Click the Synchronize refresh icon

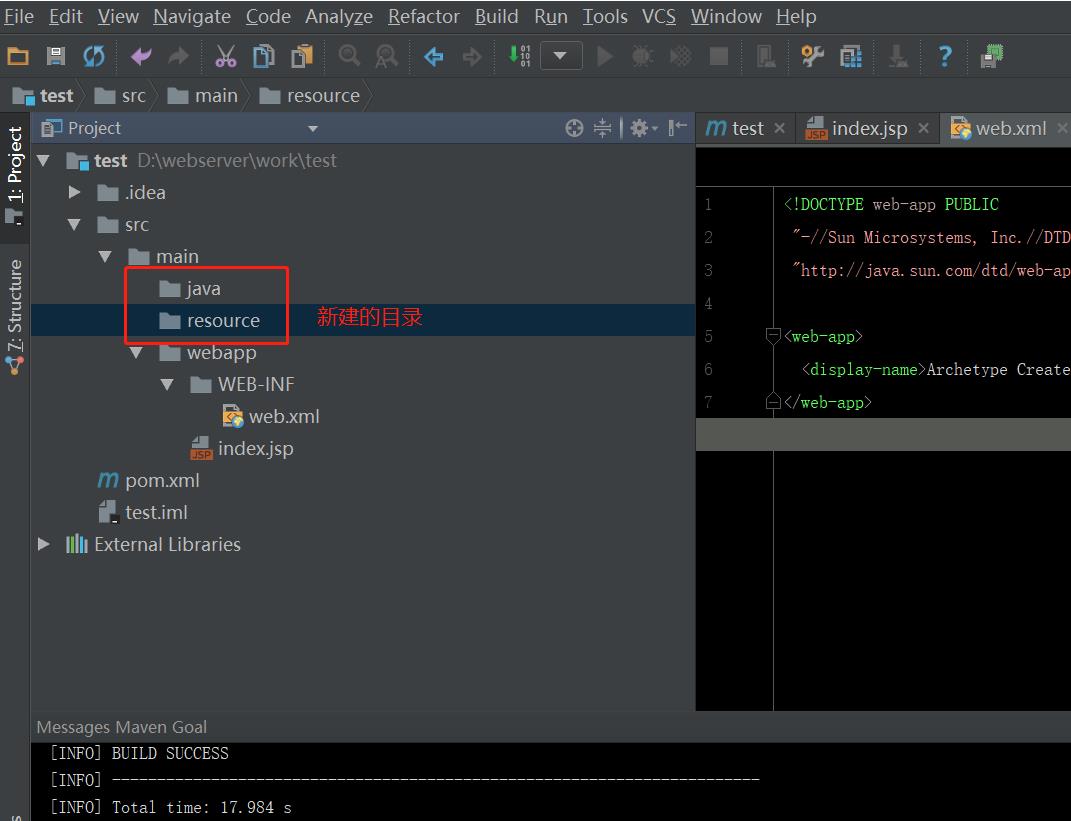click(x=94, y=56)
